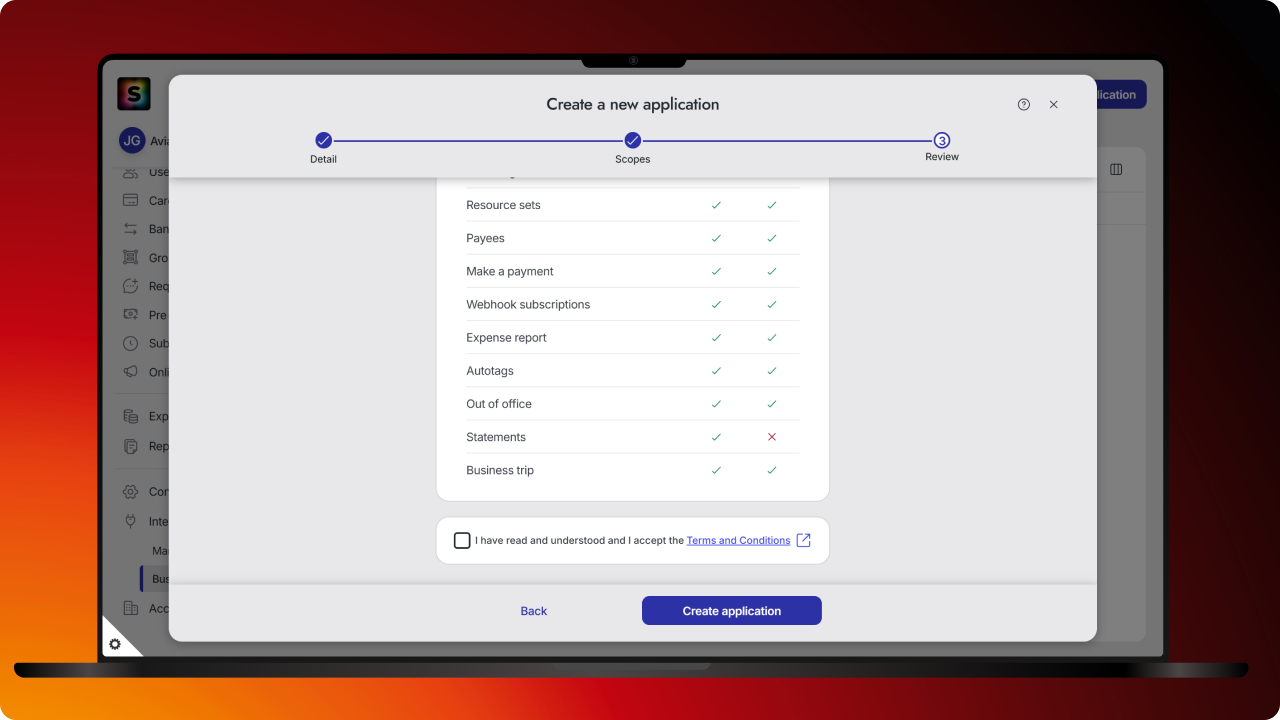Click the JG user avatar

pos(132,141)
